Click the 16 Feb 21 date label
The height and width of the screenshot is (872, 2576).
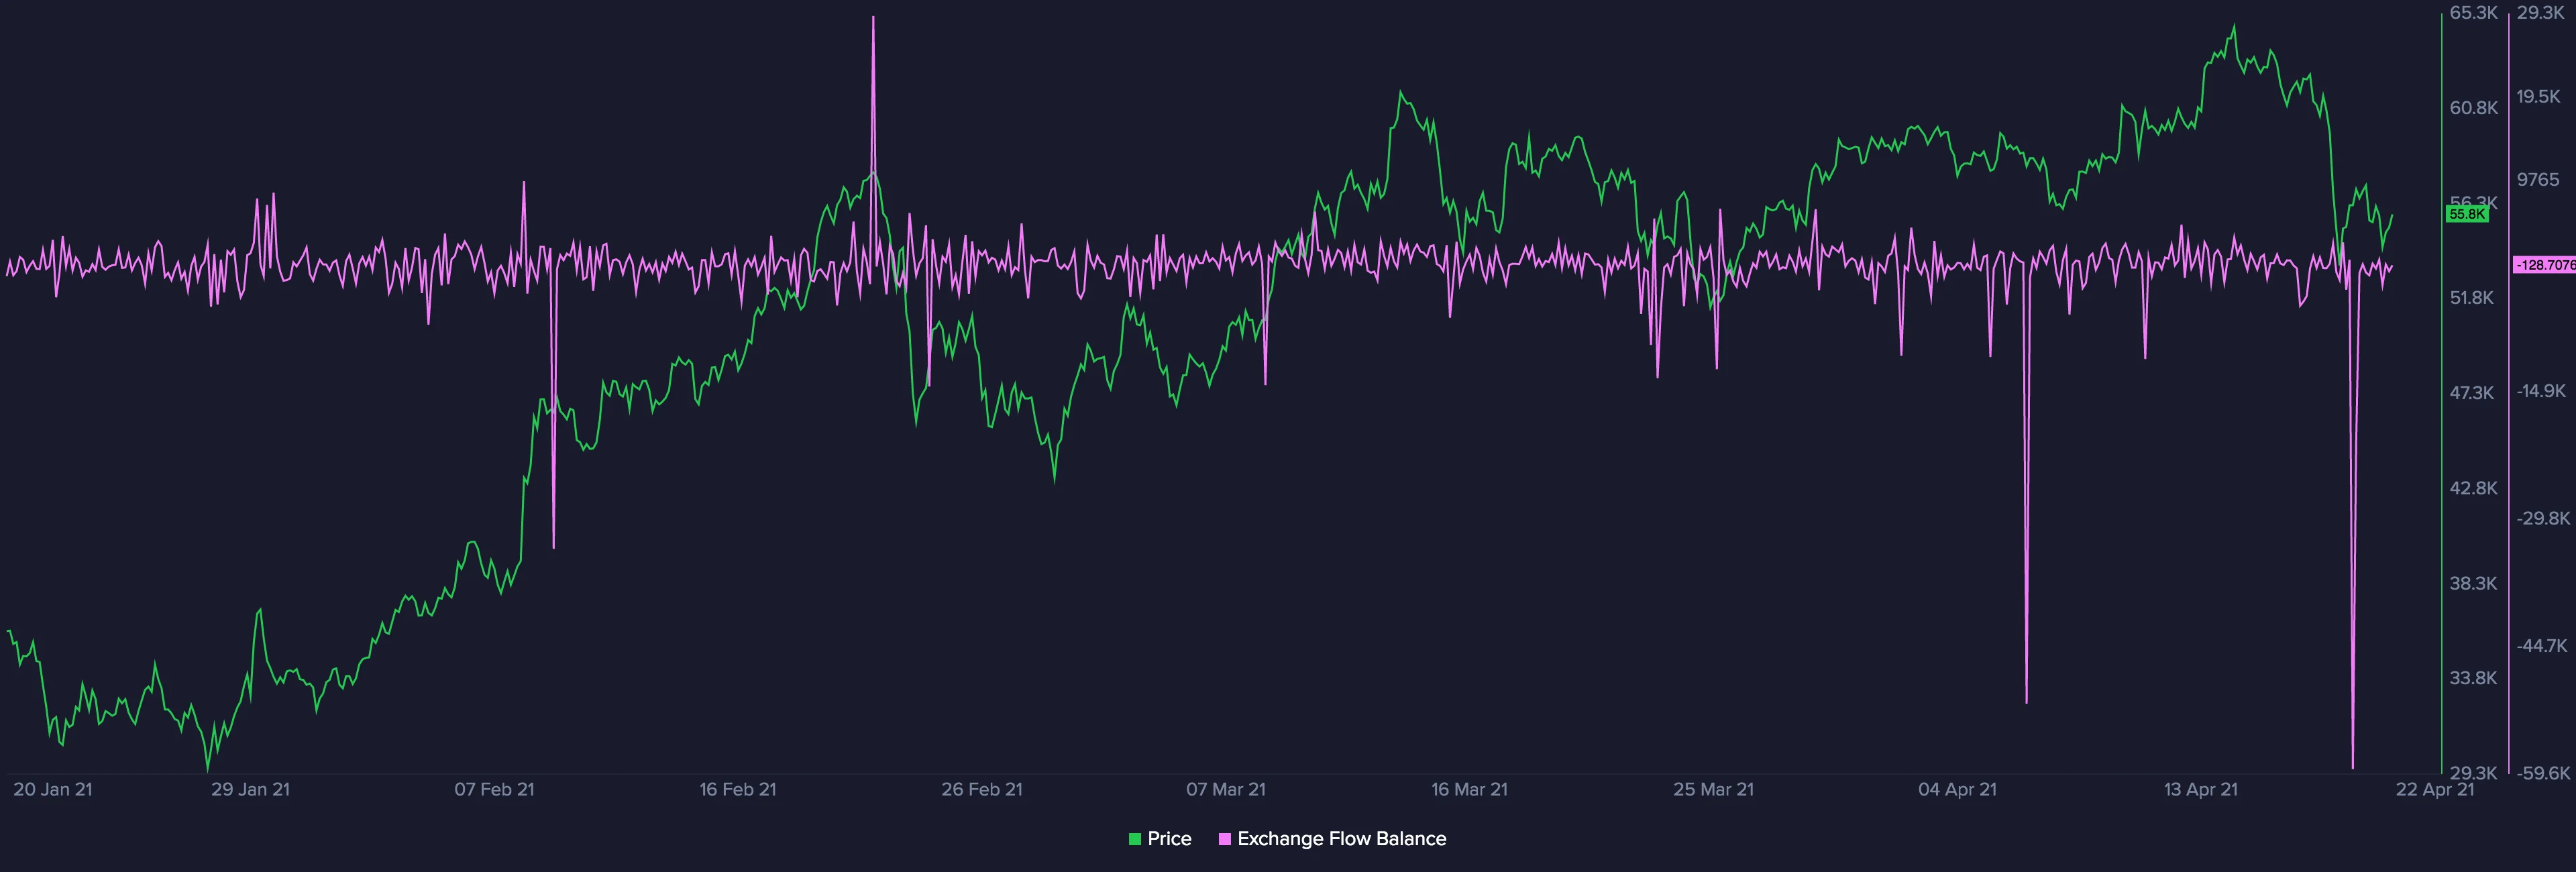click(x=738, y=789)
